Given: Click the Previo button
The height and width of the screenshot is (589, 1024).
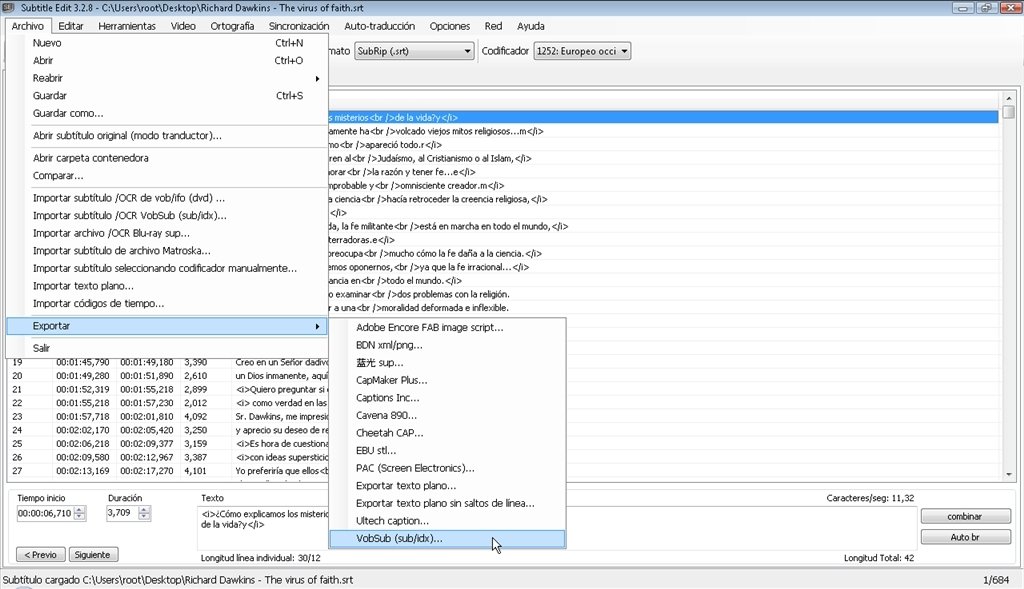Looking at the screenshot, I should 40,555.
